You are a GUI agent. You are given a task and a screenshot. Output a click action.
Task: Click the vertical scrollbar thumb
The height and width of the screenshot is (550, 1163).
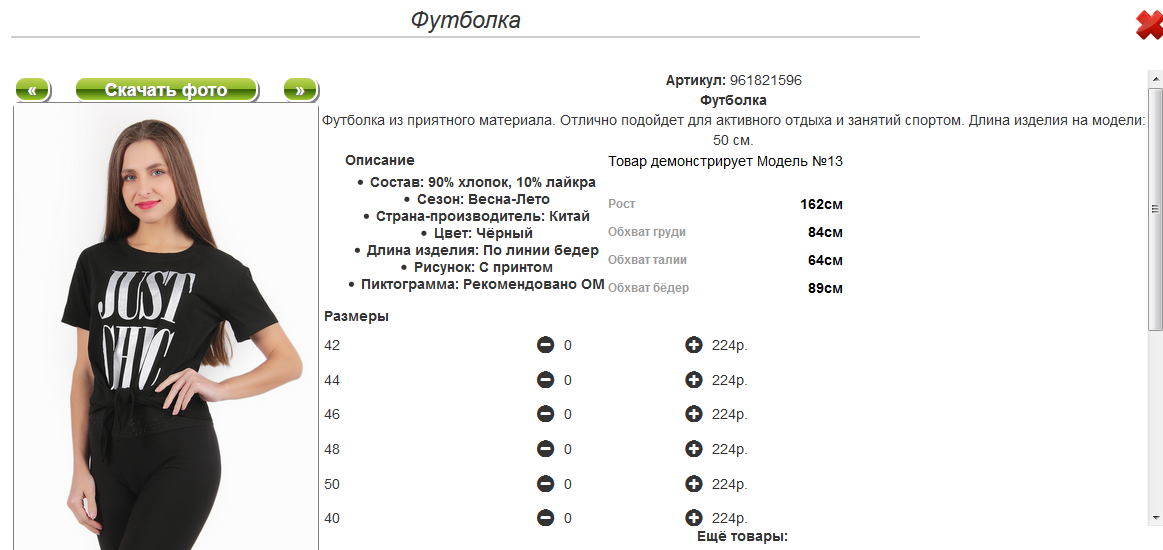(1155, 209)
